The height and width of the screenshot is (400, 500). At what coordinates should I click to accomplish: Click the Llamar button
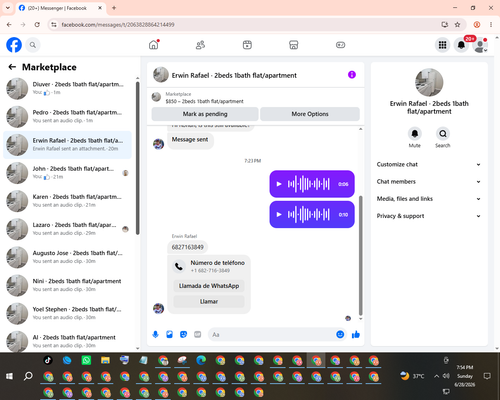tap(209, 301)
